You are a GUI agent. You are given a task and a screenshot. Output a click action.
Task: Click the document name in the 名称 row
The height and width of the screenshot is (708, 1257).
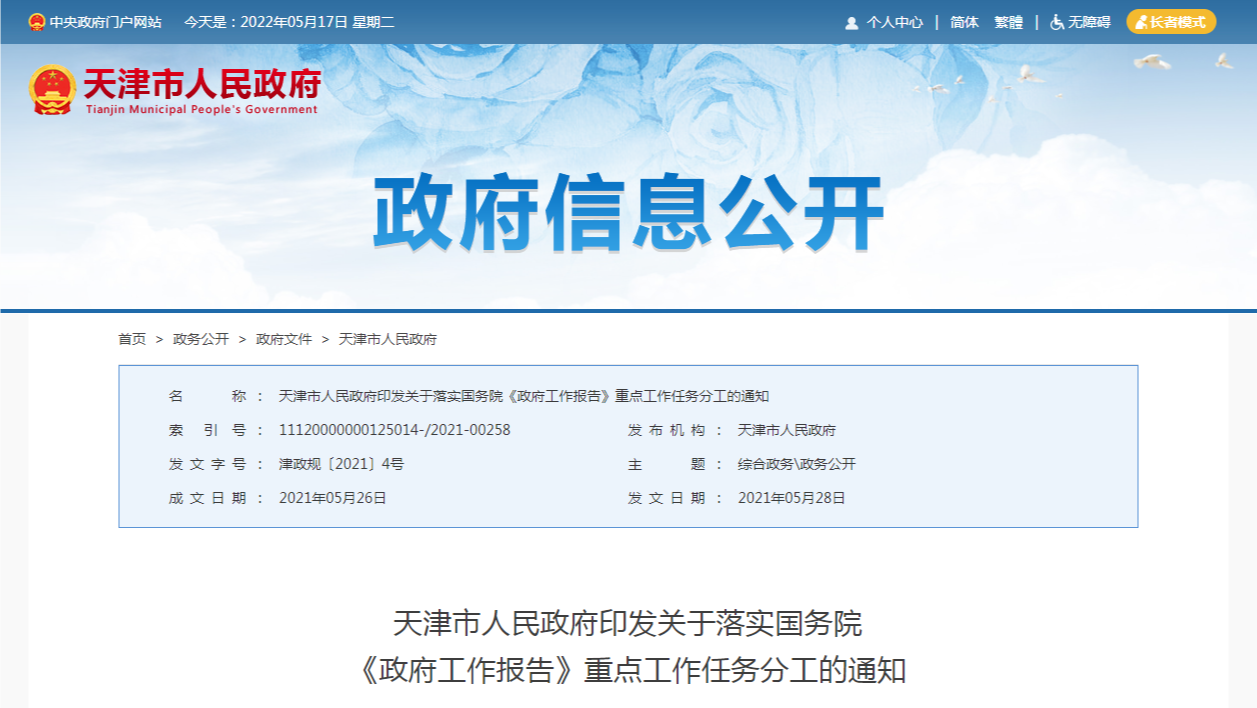pyautogui.click(x=523, y=396)
